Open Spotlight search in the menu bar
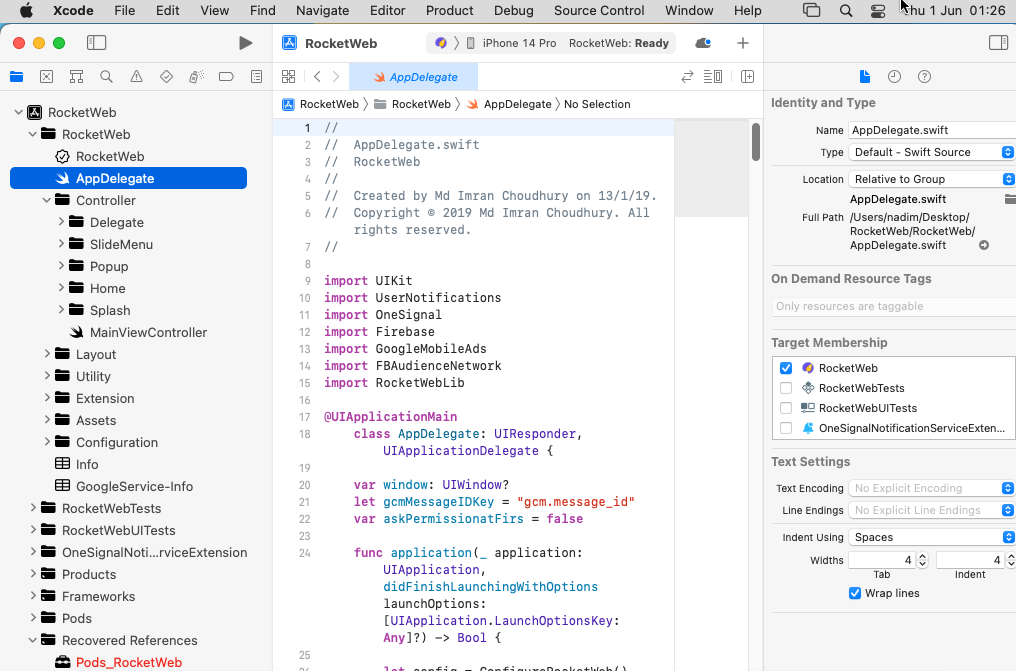Screen dimensions: 1016x671 846,10
